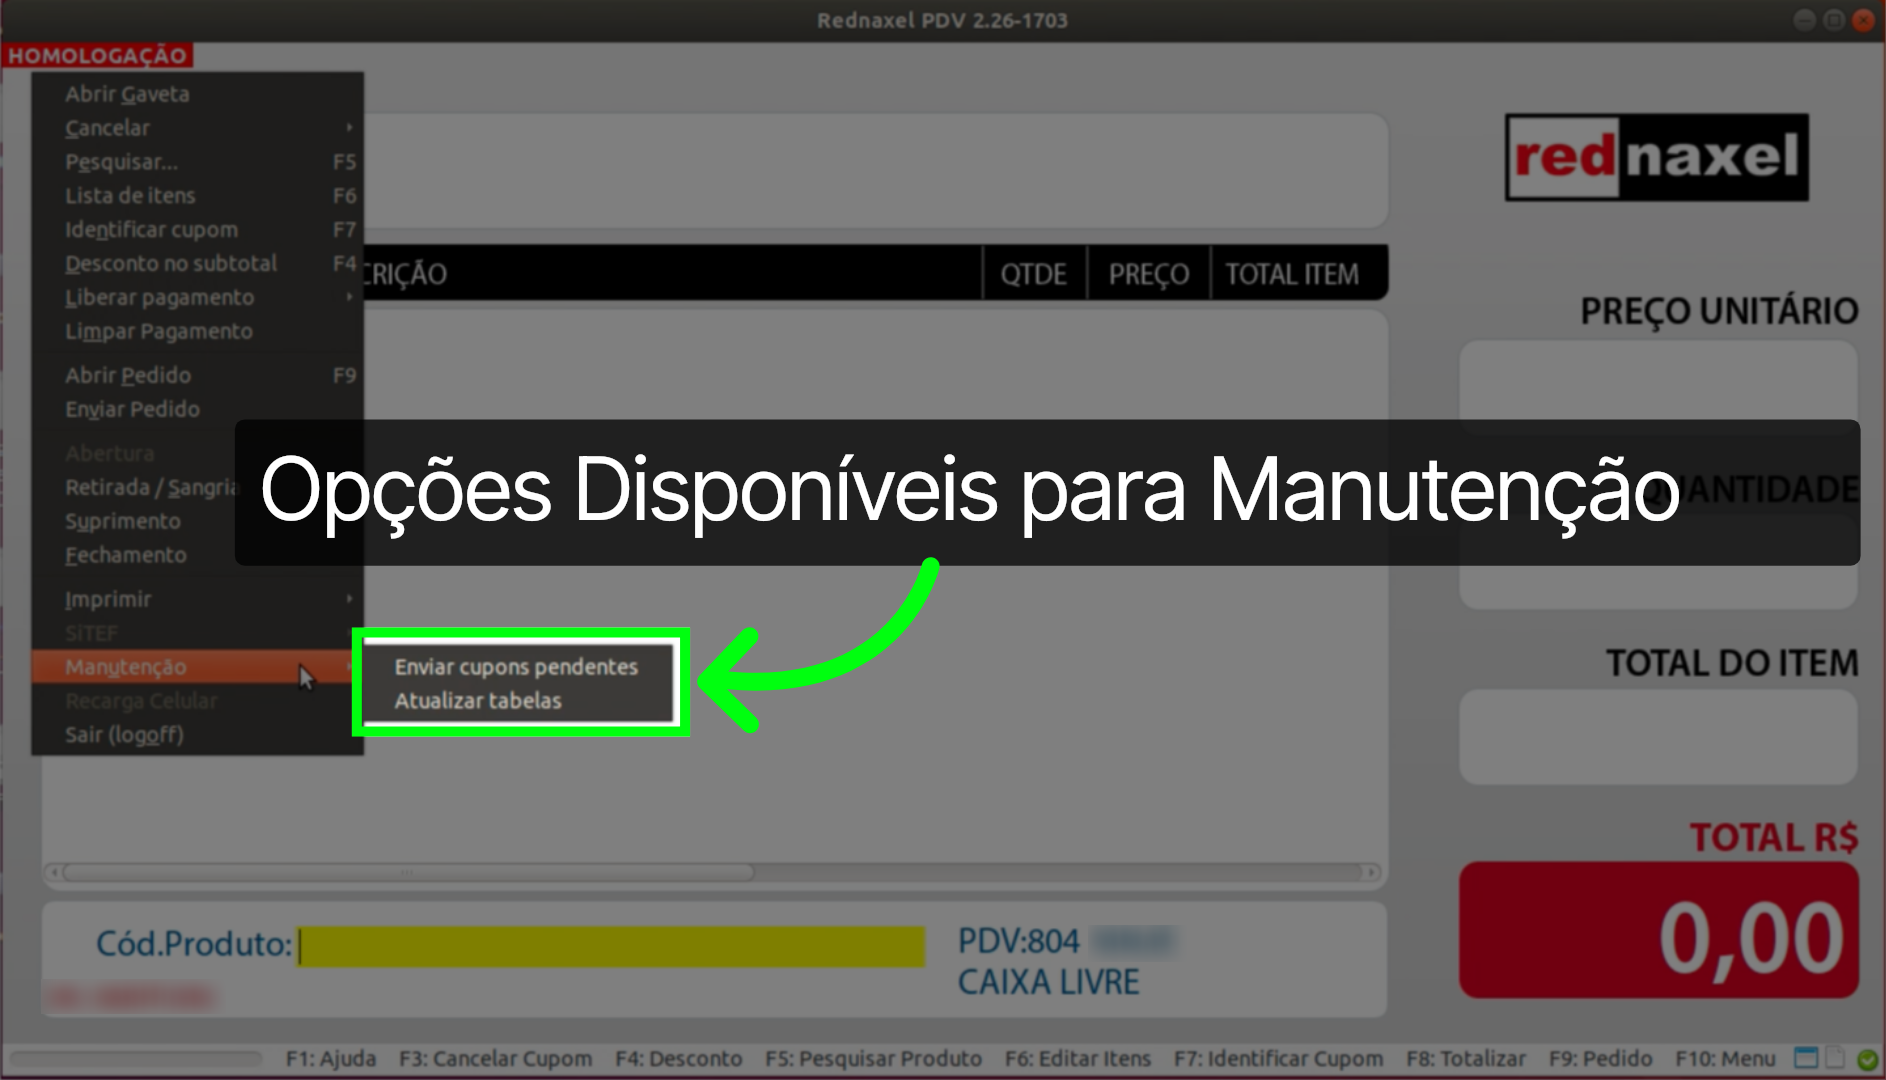Choose Abrir Gaveta from the menu

[128, 93]
